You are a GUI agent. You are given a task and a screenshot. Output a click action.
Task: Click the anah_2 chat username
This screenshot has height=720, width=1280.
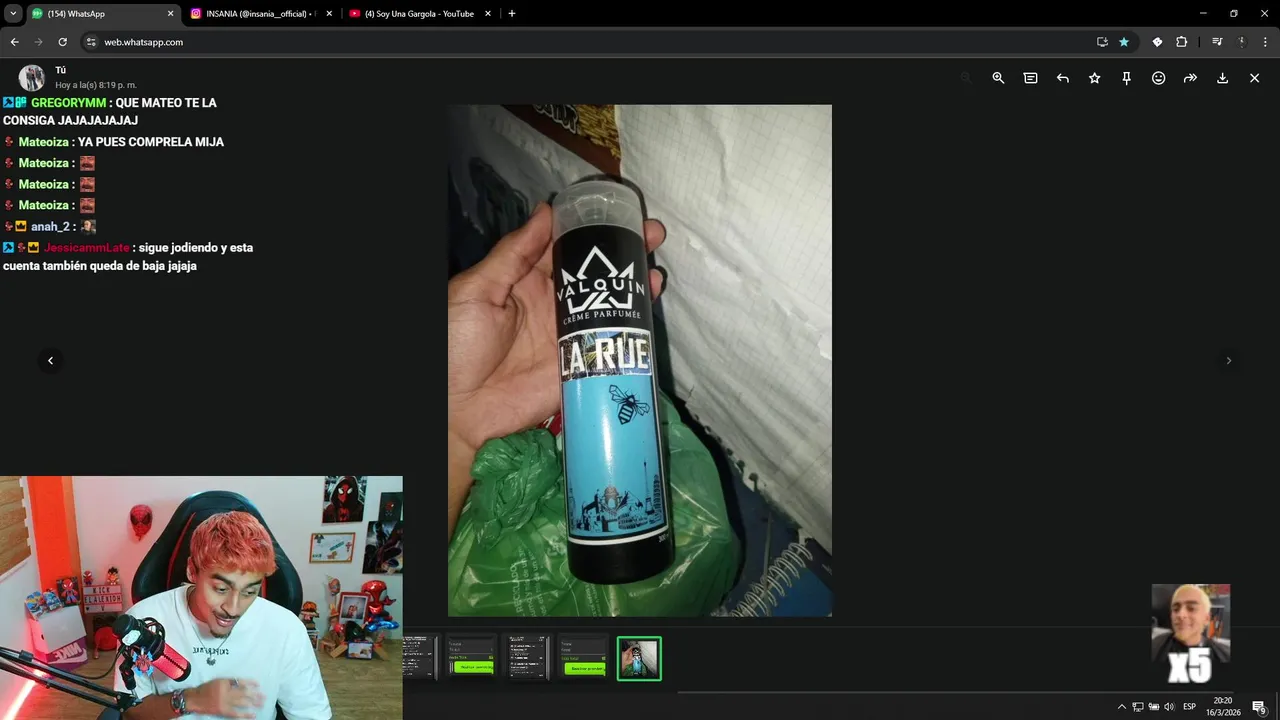(x=49, y=226)
